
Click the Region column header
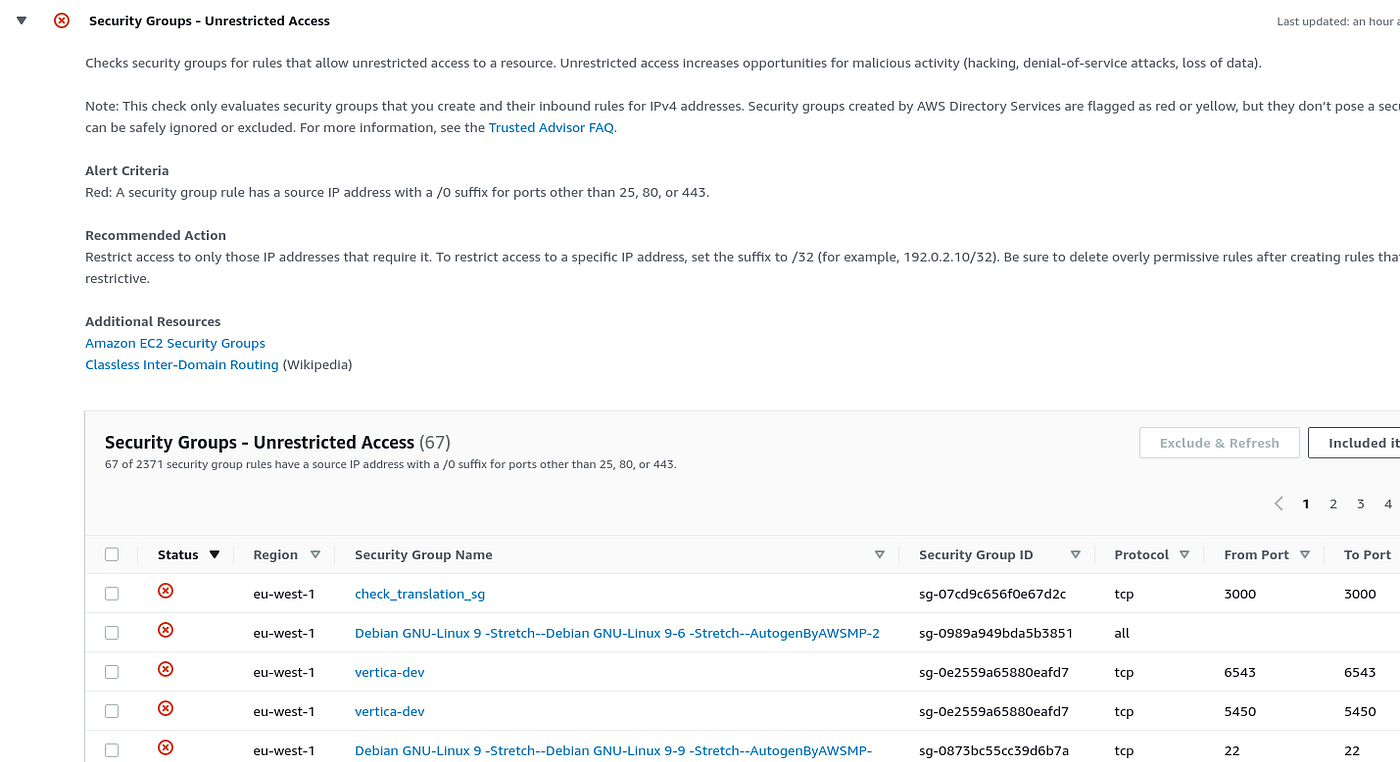click(275, 555)
